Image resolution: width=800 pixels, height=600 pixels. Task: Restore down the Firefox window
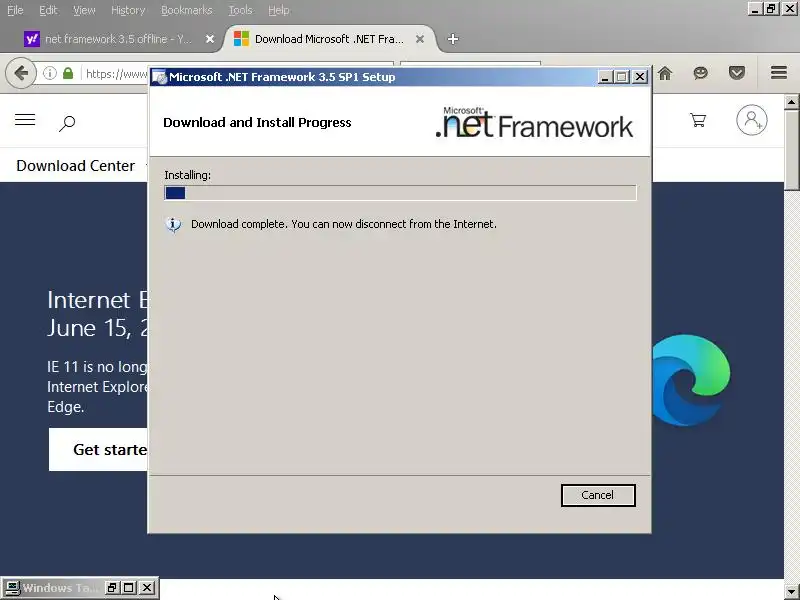[771, 9]
